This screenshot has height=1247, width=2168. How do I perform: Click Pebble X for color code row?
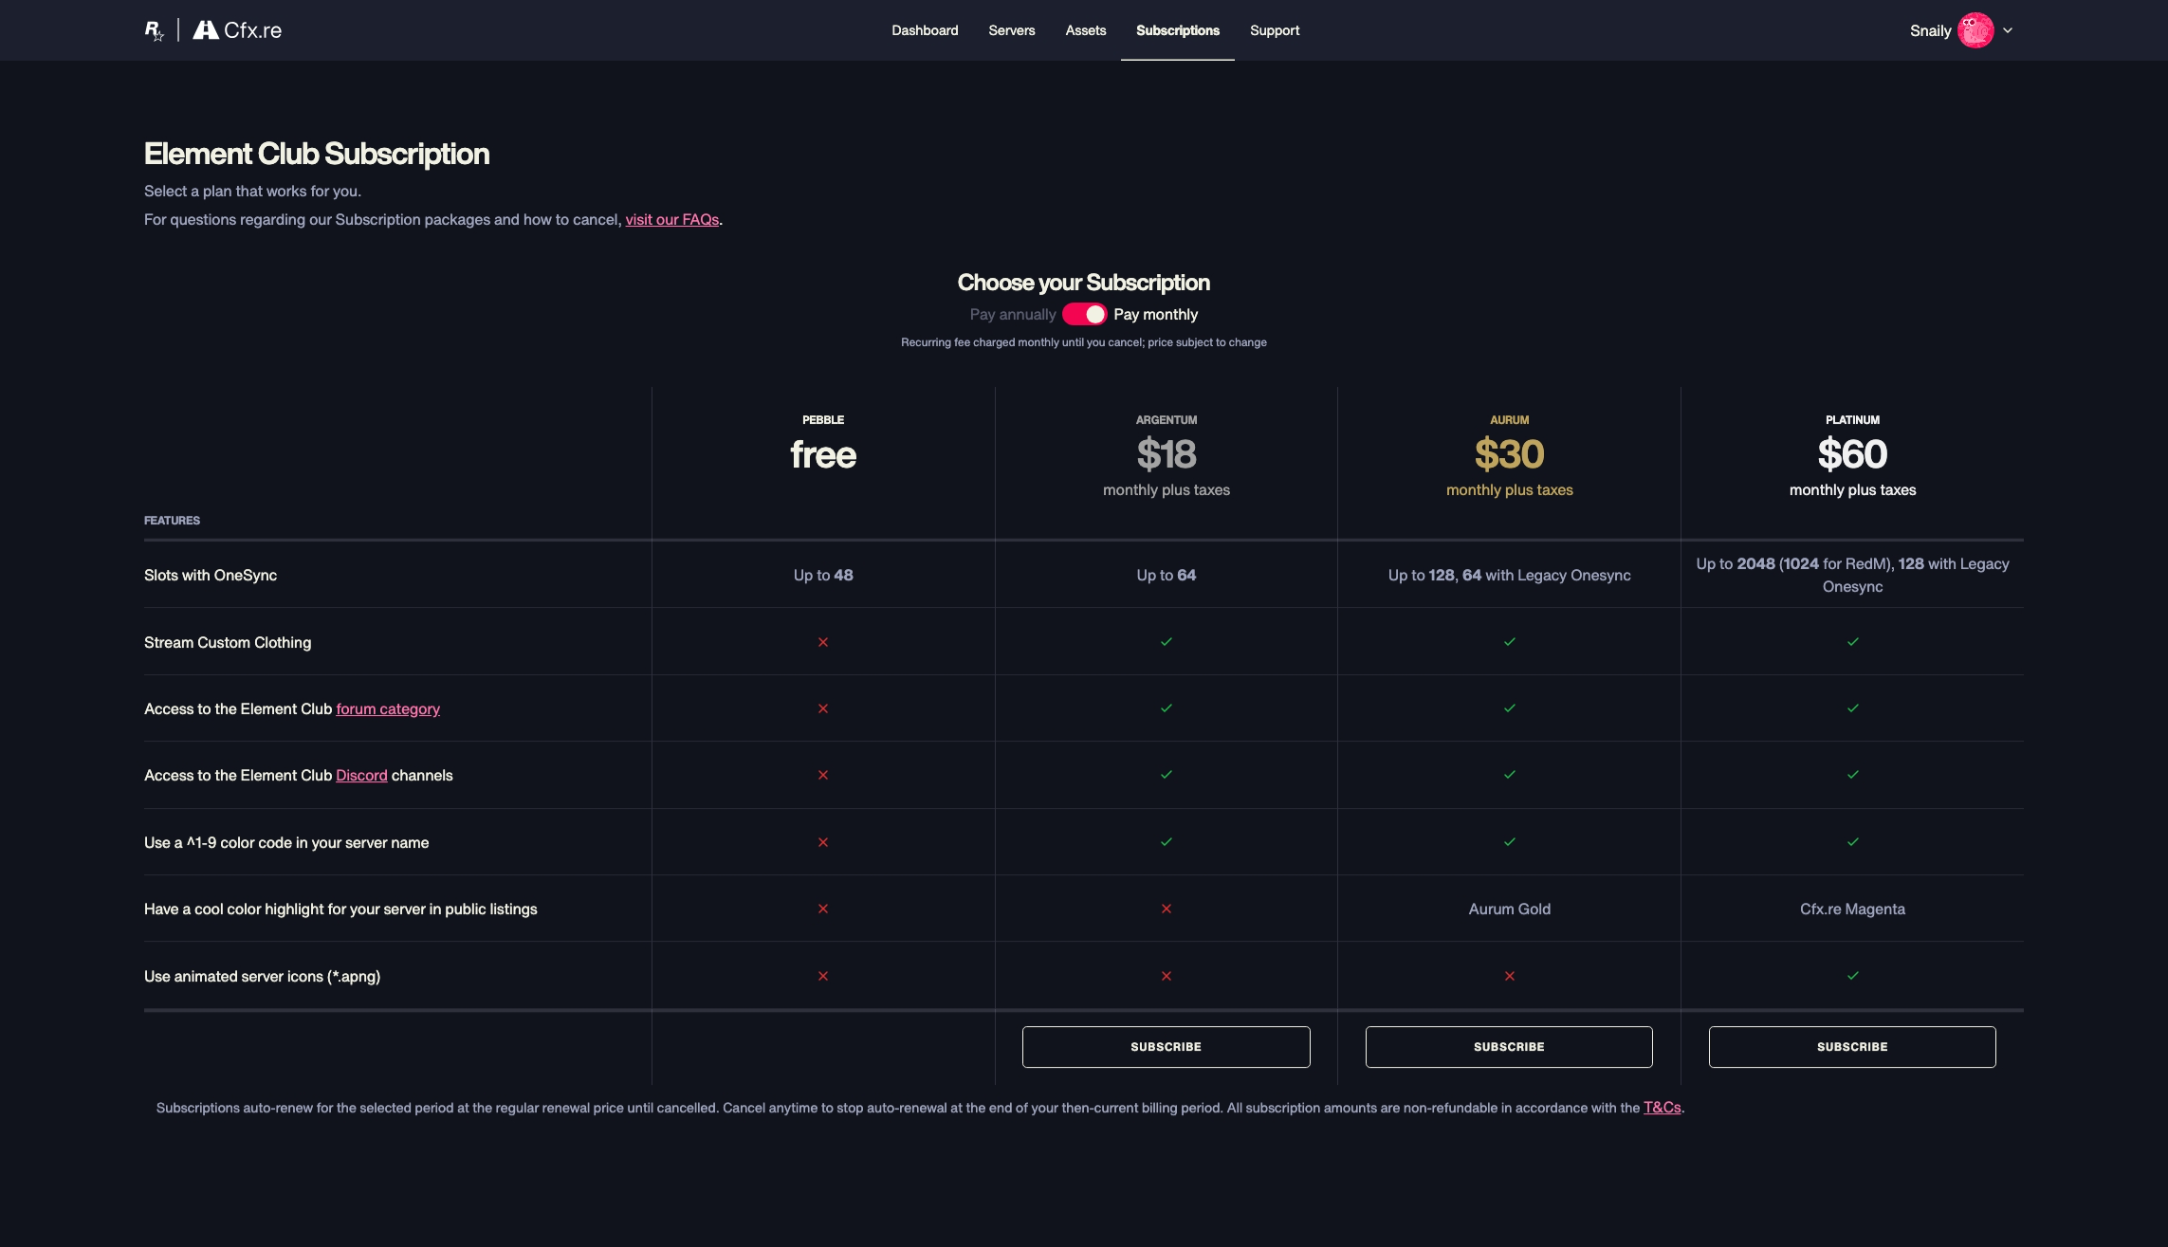tap(823, 842)
